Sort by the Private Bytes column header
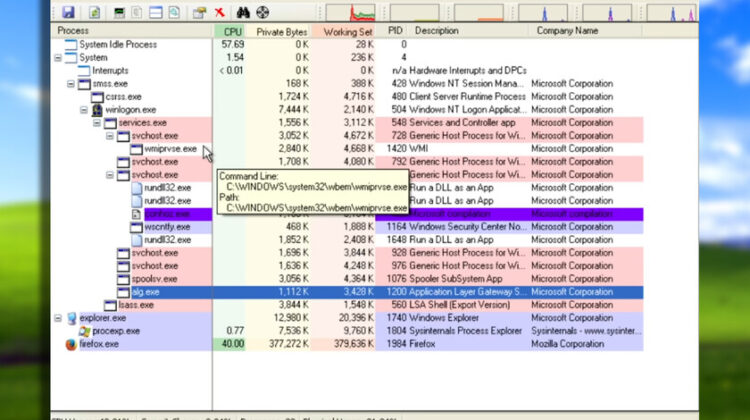This screenshot has width=750, height=420. [278, 31]
